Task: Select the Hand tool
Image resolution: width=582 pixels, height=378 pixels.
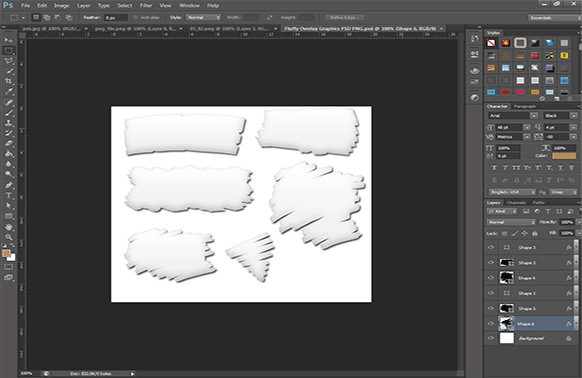Action: 9,227
